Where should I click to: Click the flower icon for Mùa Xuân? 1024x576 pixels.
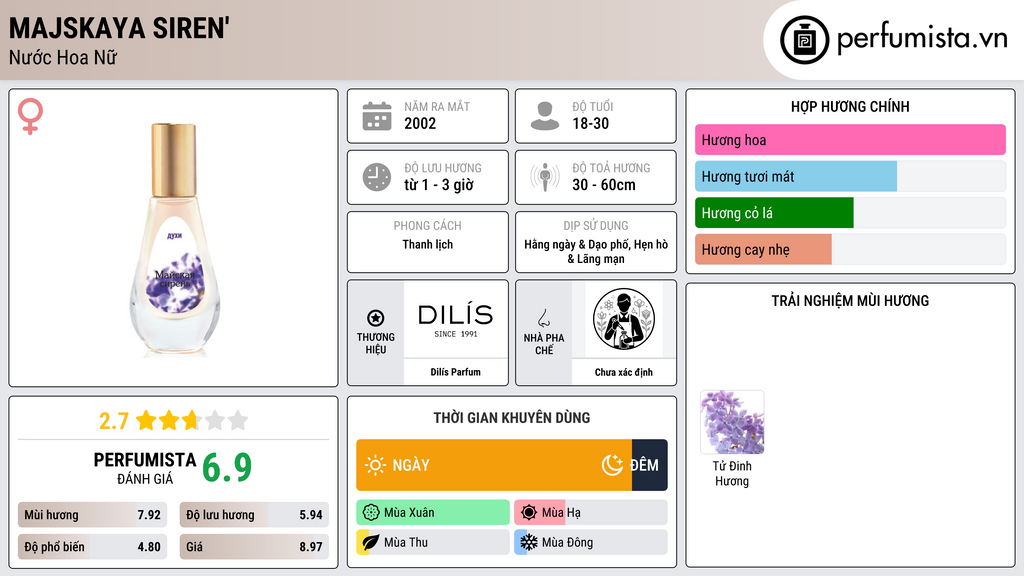371,513
